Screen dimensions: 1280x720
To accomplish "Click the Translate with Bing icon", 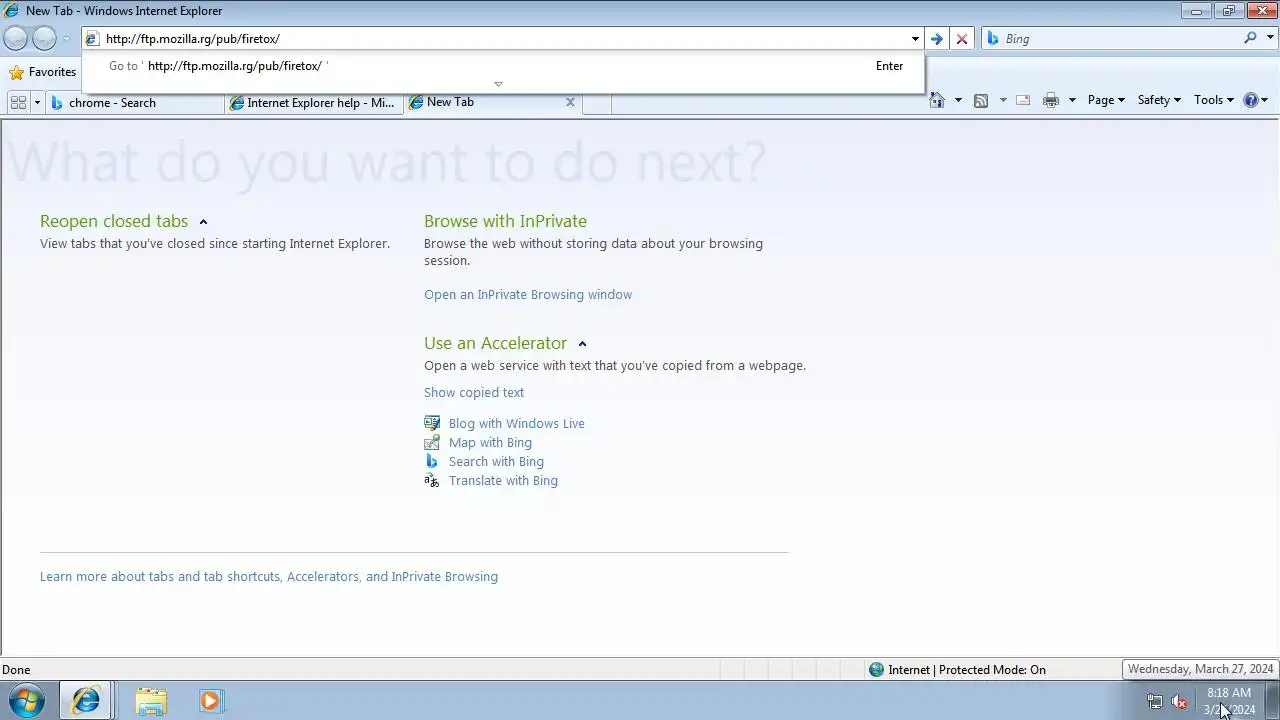I will [432, 480].
